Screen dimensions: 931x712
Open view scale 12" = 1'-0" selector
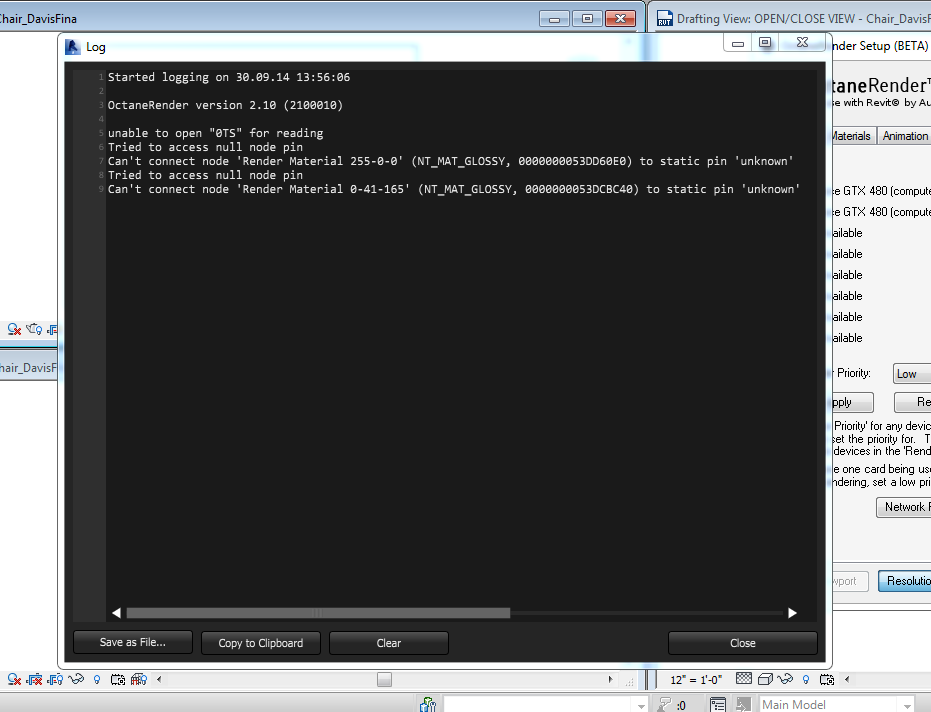(x=696, y=680)
